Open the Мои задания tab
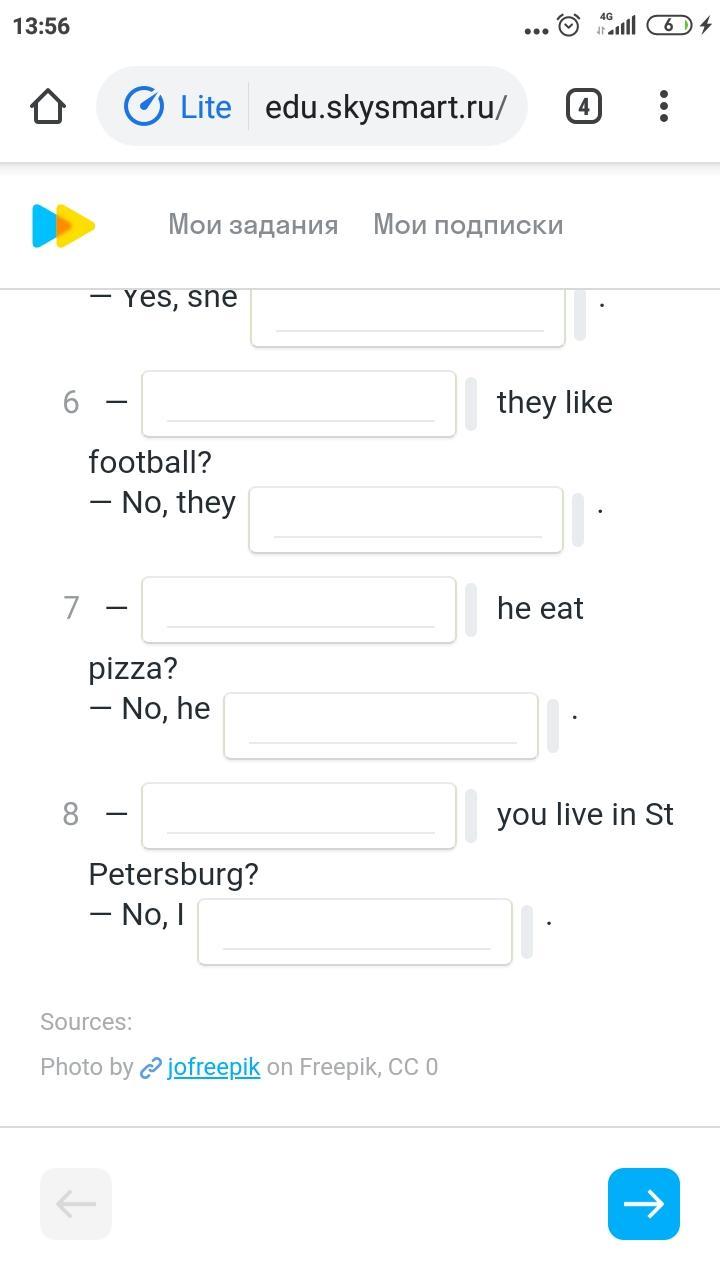Screen dimensions: 720x1280 (x=253, y=225)
